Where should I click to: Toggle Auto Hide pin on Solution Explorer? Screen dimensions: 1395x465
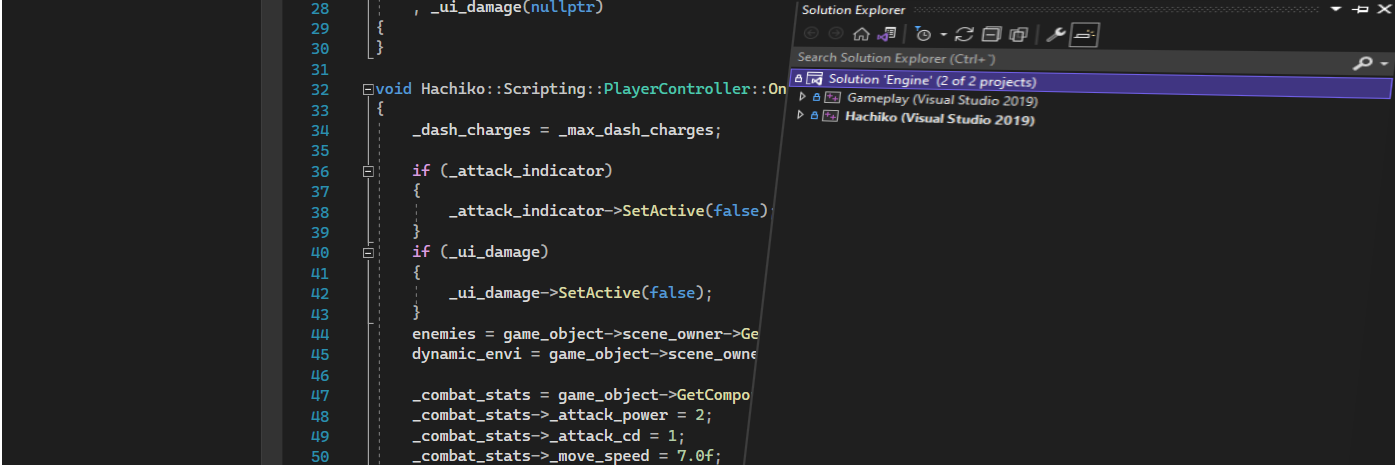pyautogui.click(x=1360, y=9)
